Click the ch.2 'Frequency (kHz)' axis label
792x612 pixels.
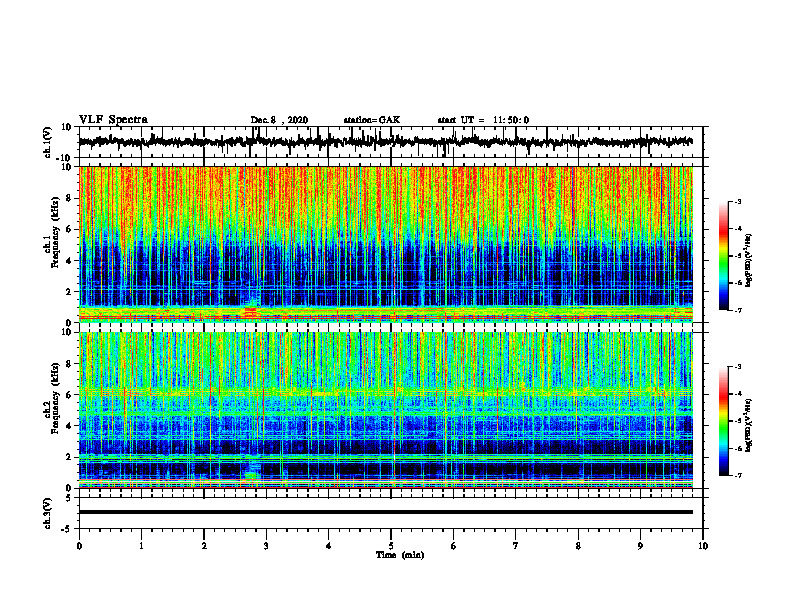coord(53,398)
